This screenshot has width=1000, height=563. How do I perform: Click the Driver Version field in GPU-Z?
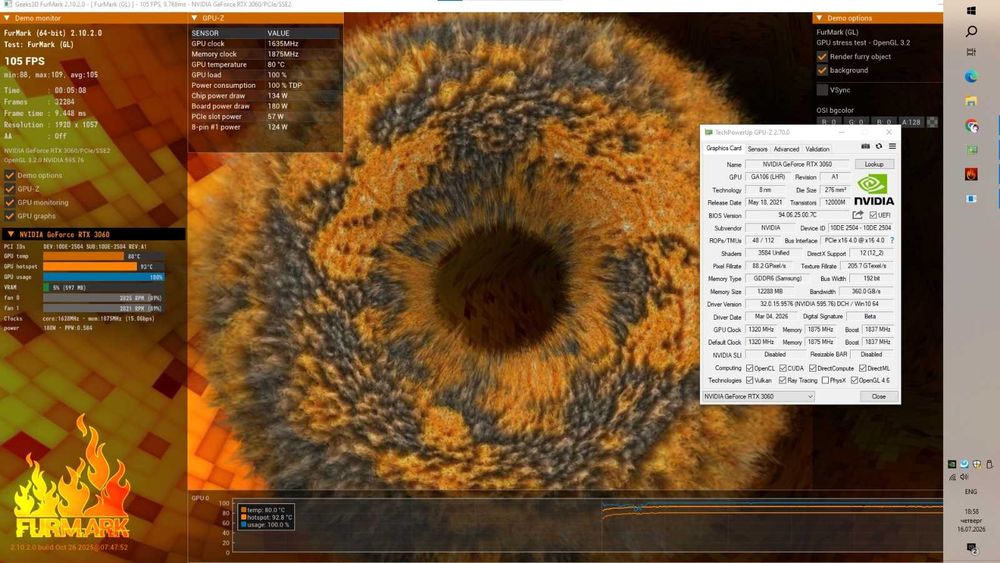820,304
